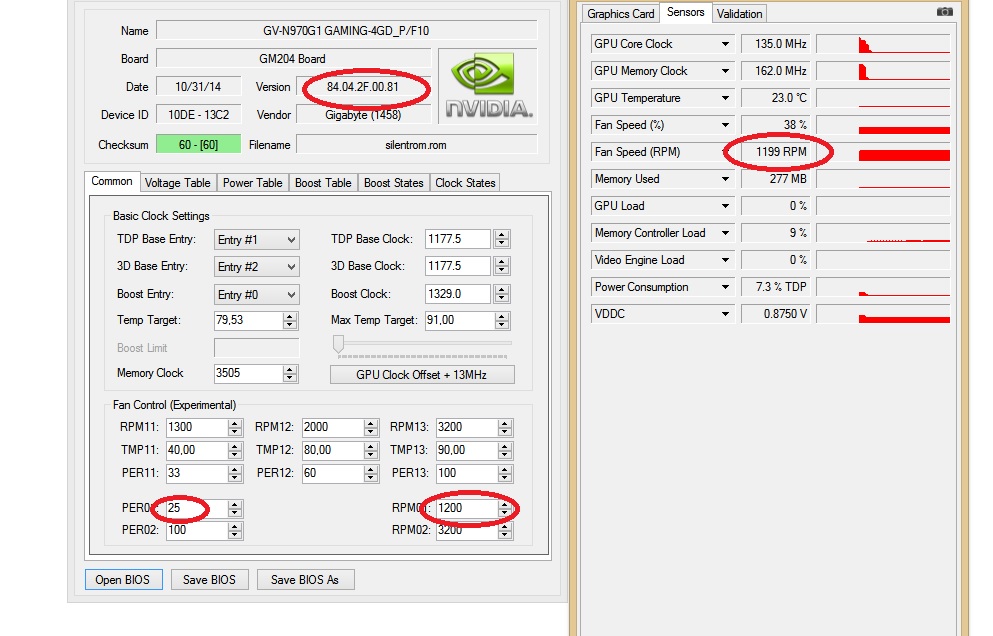Switch to the Common tab
The width and height of the screenshot is (993, 636).
click(x=111, y=181)
